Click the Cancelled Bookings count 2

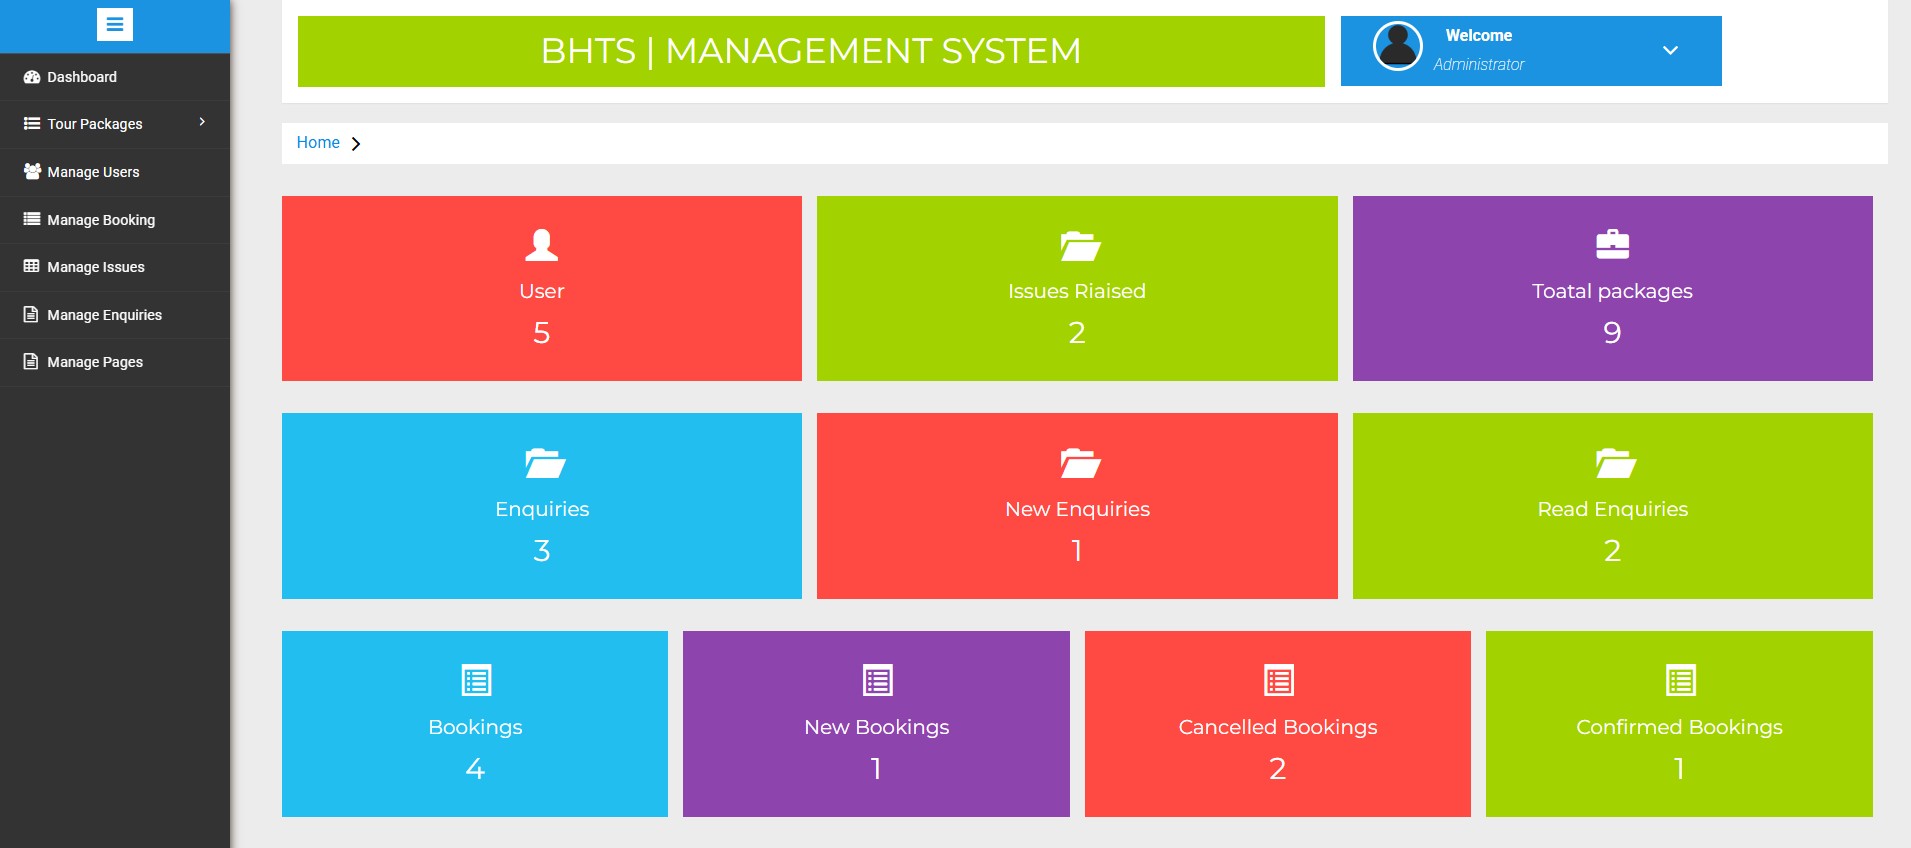coord(1277,769)
